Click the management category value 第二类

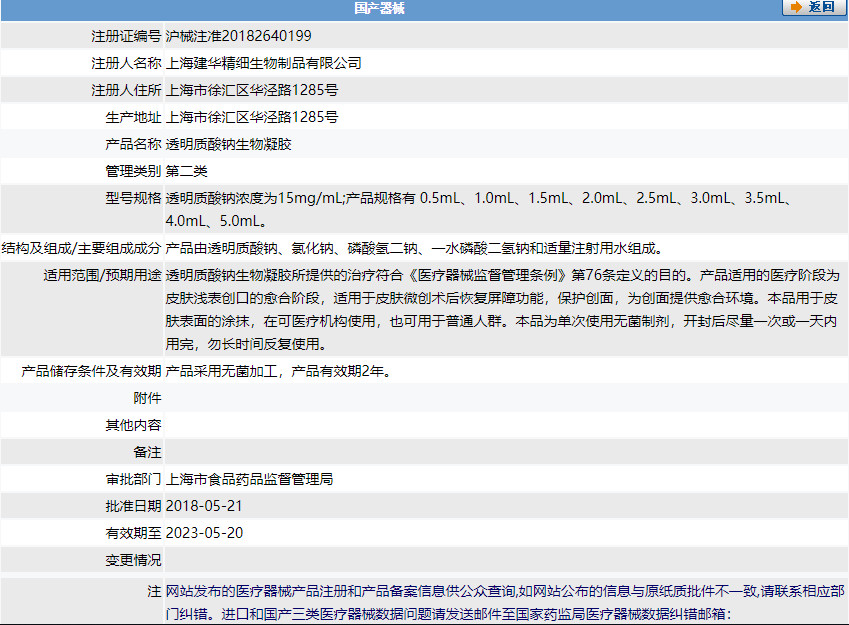(186, 171)
